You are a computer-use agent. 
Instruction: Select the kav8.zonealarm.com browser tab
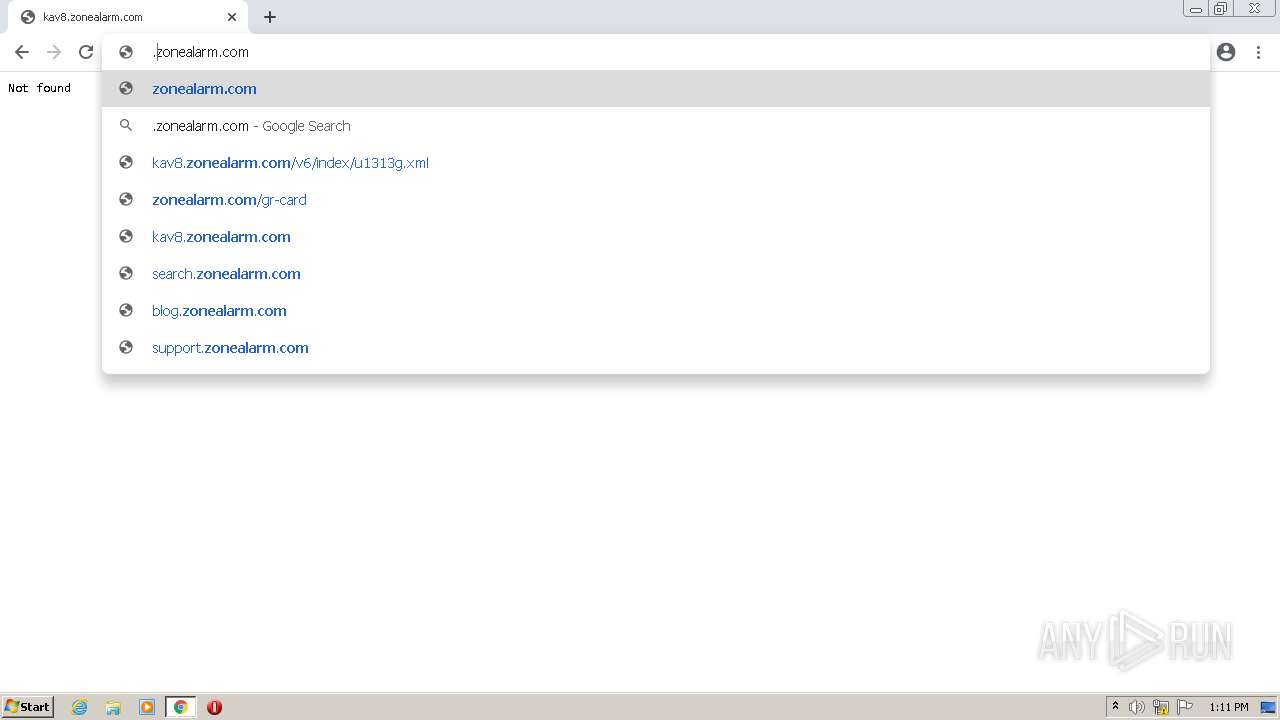tap(128, 17)
